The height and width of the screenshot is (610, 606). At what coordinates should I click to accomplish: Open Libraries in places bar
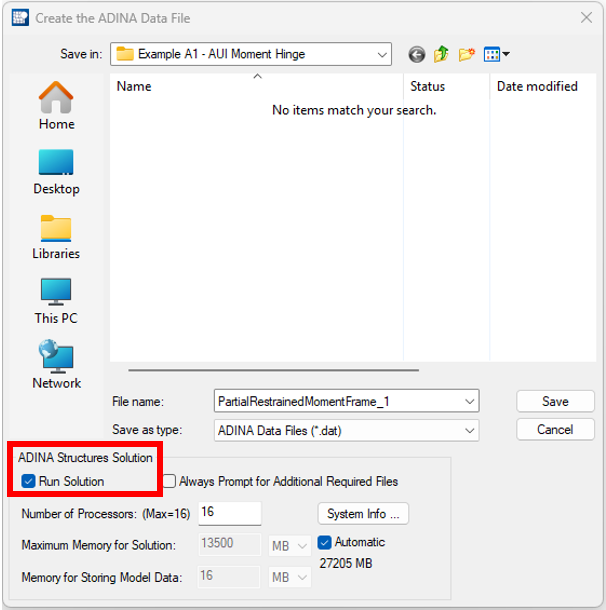click(x=56, y=237)
